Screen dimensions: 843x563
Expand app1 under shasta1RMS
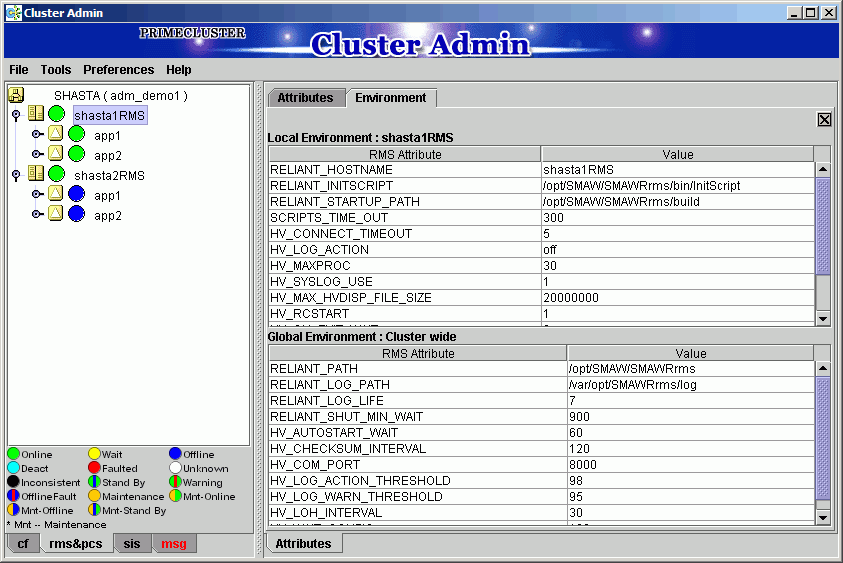(37, 134)
